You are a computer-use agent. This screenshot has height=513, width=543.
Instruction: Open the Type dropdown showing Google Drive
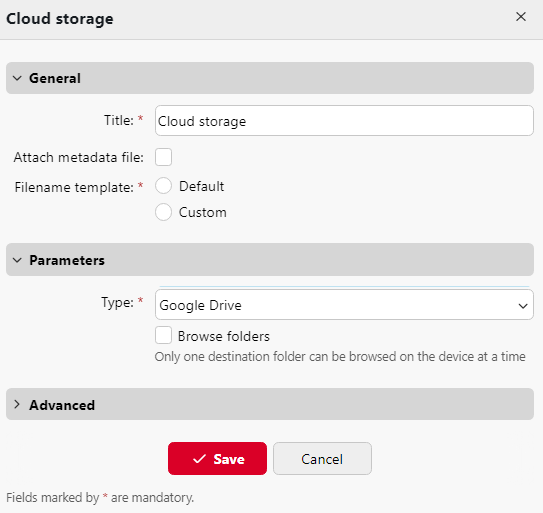coord(344,305)
